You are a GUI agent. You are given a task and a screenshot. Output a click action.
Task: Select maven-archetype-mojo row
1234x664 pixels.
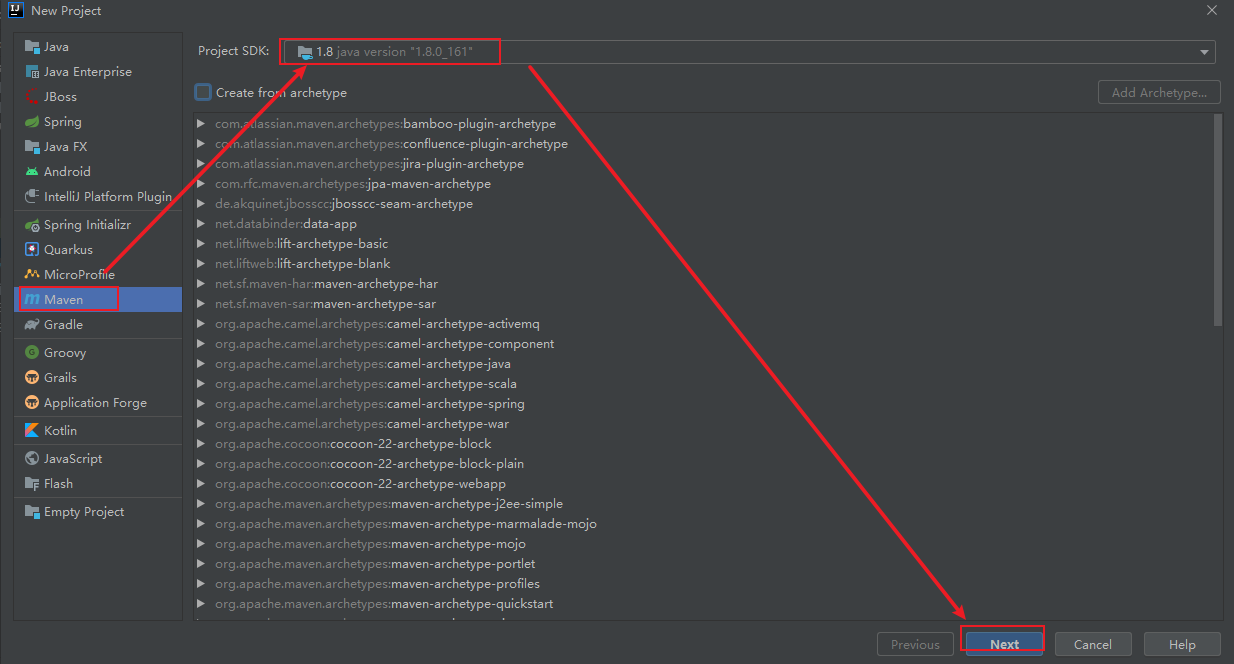704,544
